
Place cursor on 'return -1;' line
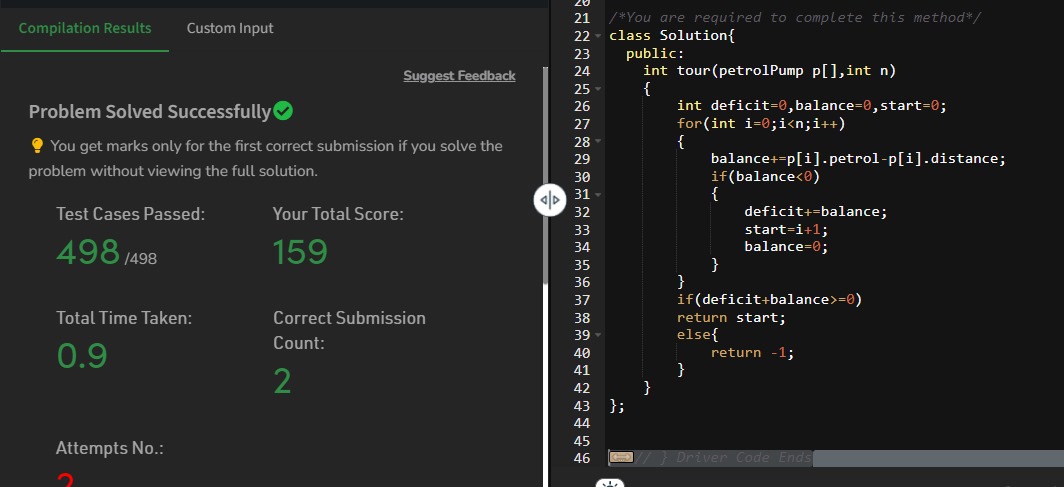pos(752,353)
